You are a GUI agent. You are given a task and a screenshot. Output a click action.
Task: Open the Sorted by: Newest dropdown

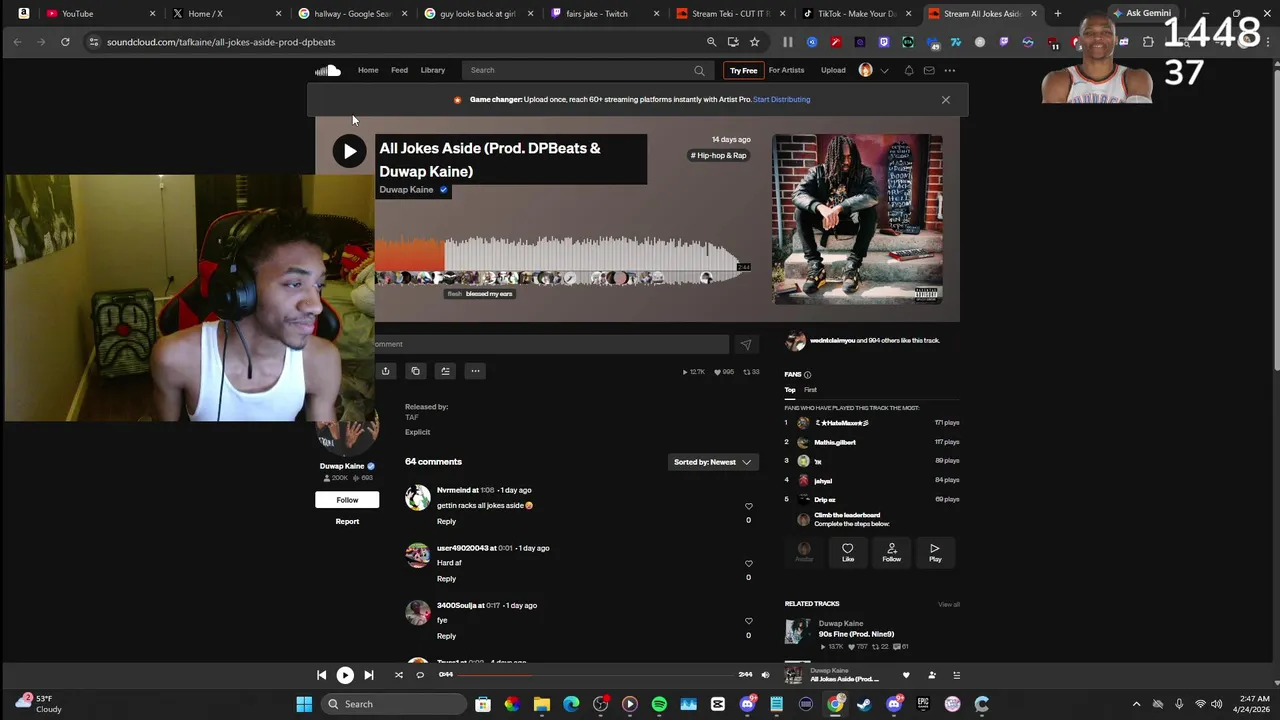click(x=712, y=462)
